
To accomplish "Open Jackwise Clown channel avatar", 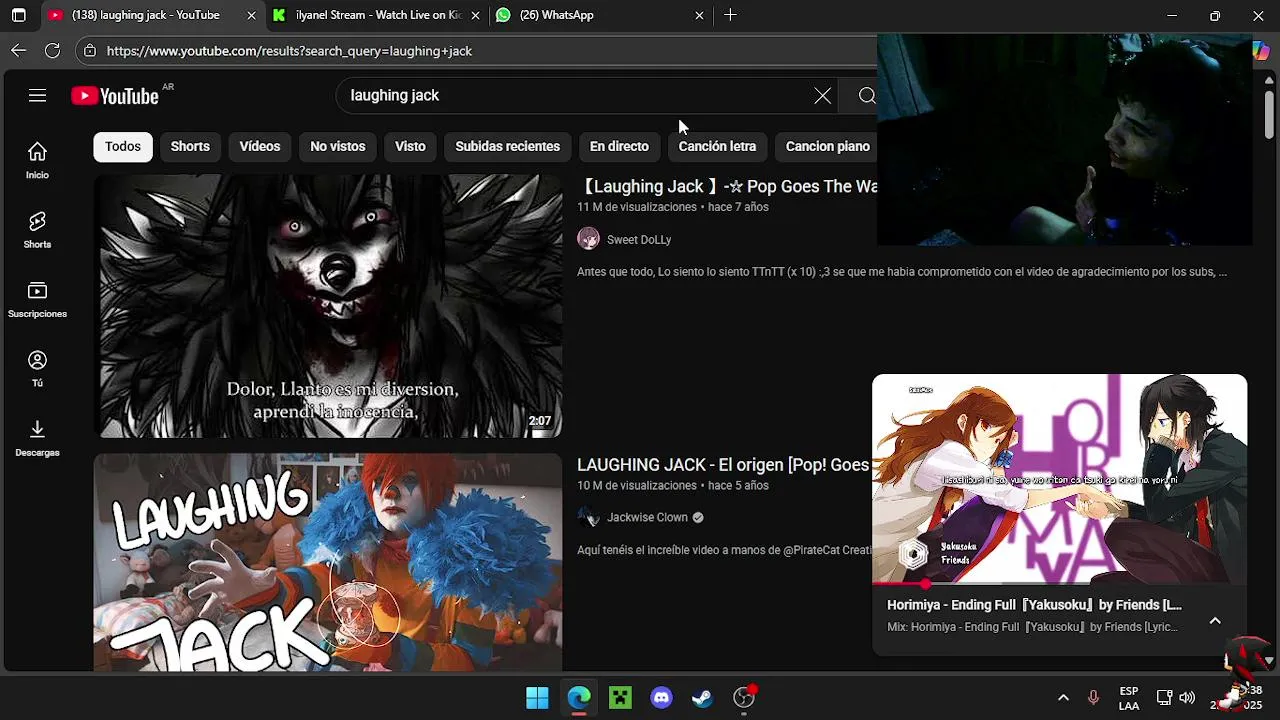I will click(x=588, y=517).
